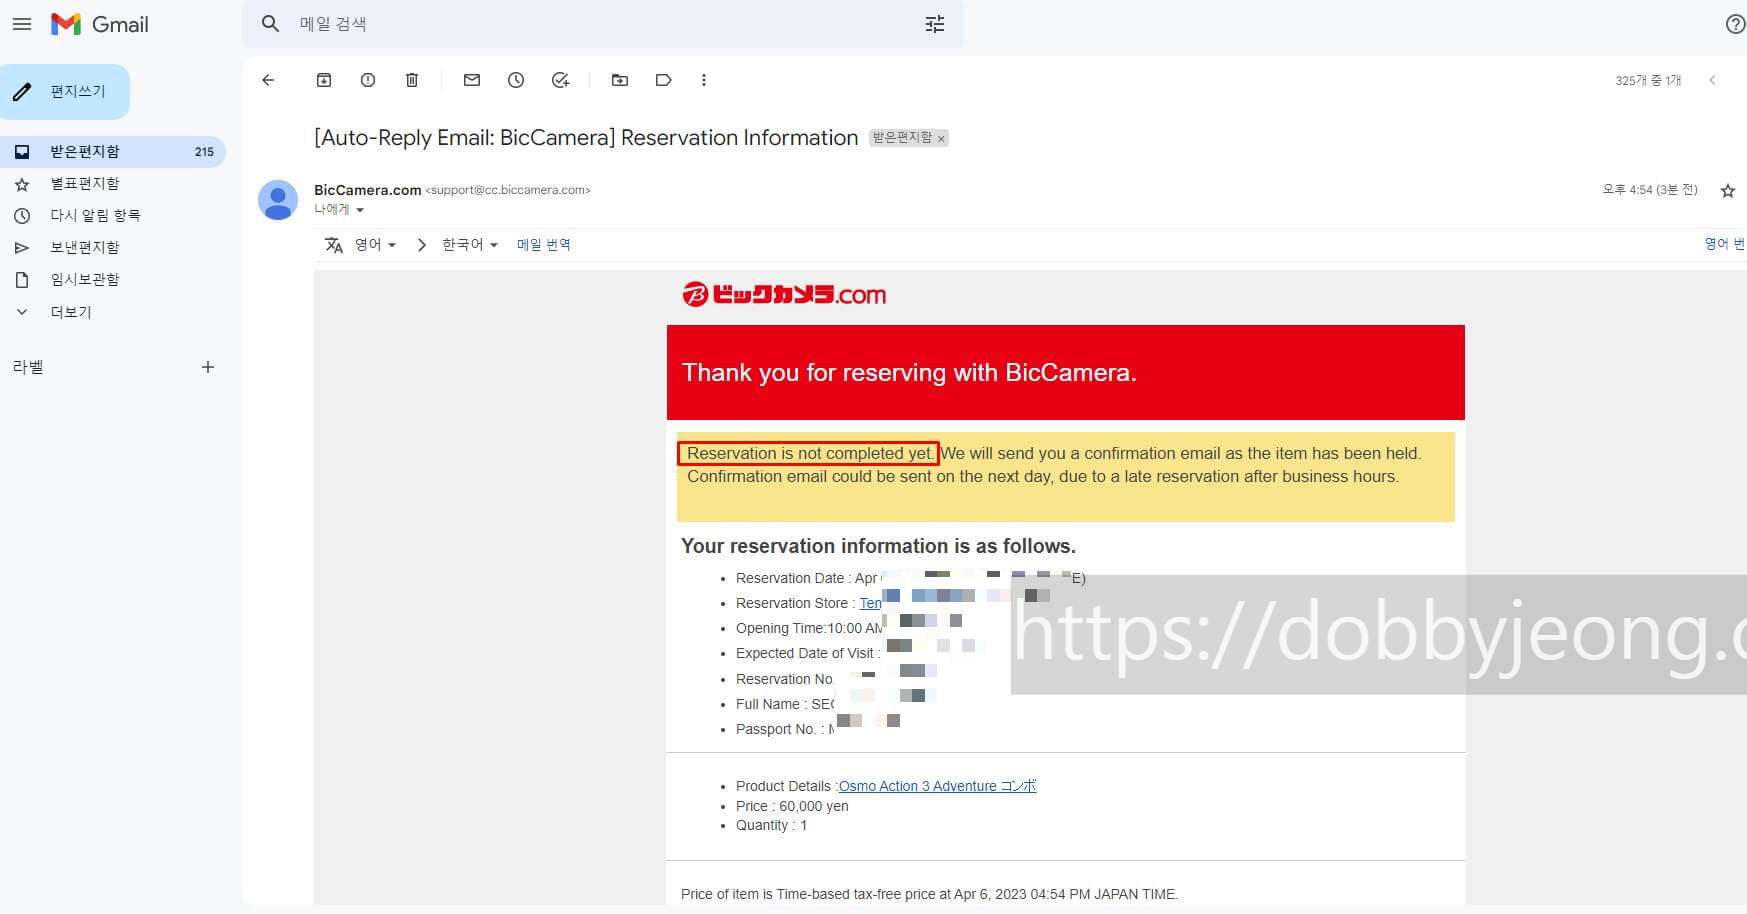Screen dimensions: 1747x914
Task: Open the help question mark icon
Action: click(x=1736, y=24)
